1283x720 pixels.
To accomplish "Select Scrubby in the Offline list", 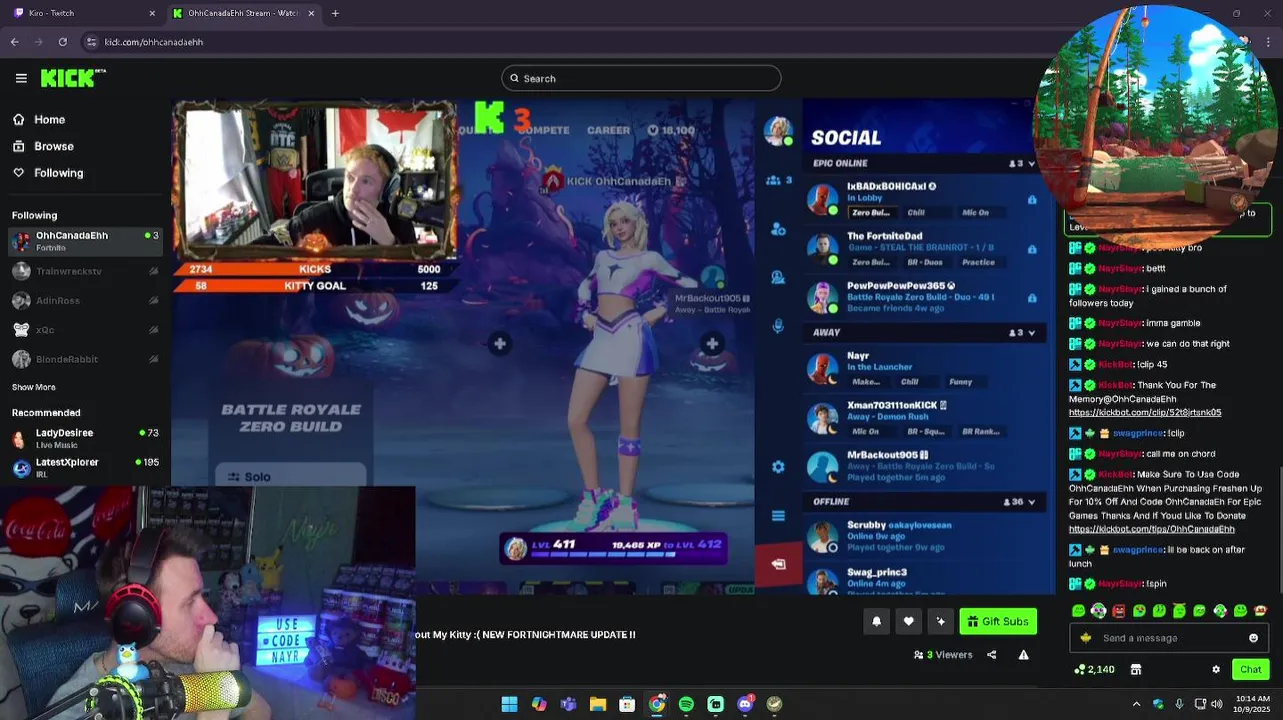I will click(925, 536).
